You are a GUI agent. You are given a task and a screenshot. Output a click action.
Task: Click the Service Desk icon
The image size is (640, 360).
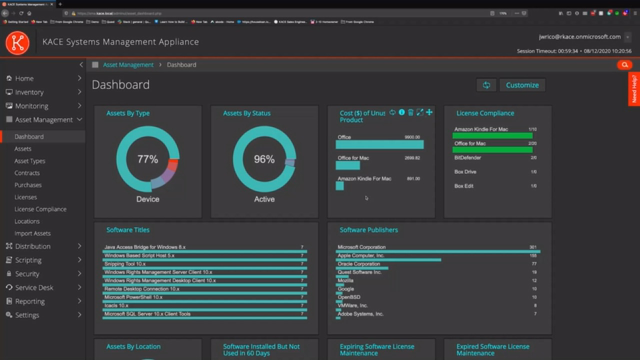(x=9, y=287)
